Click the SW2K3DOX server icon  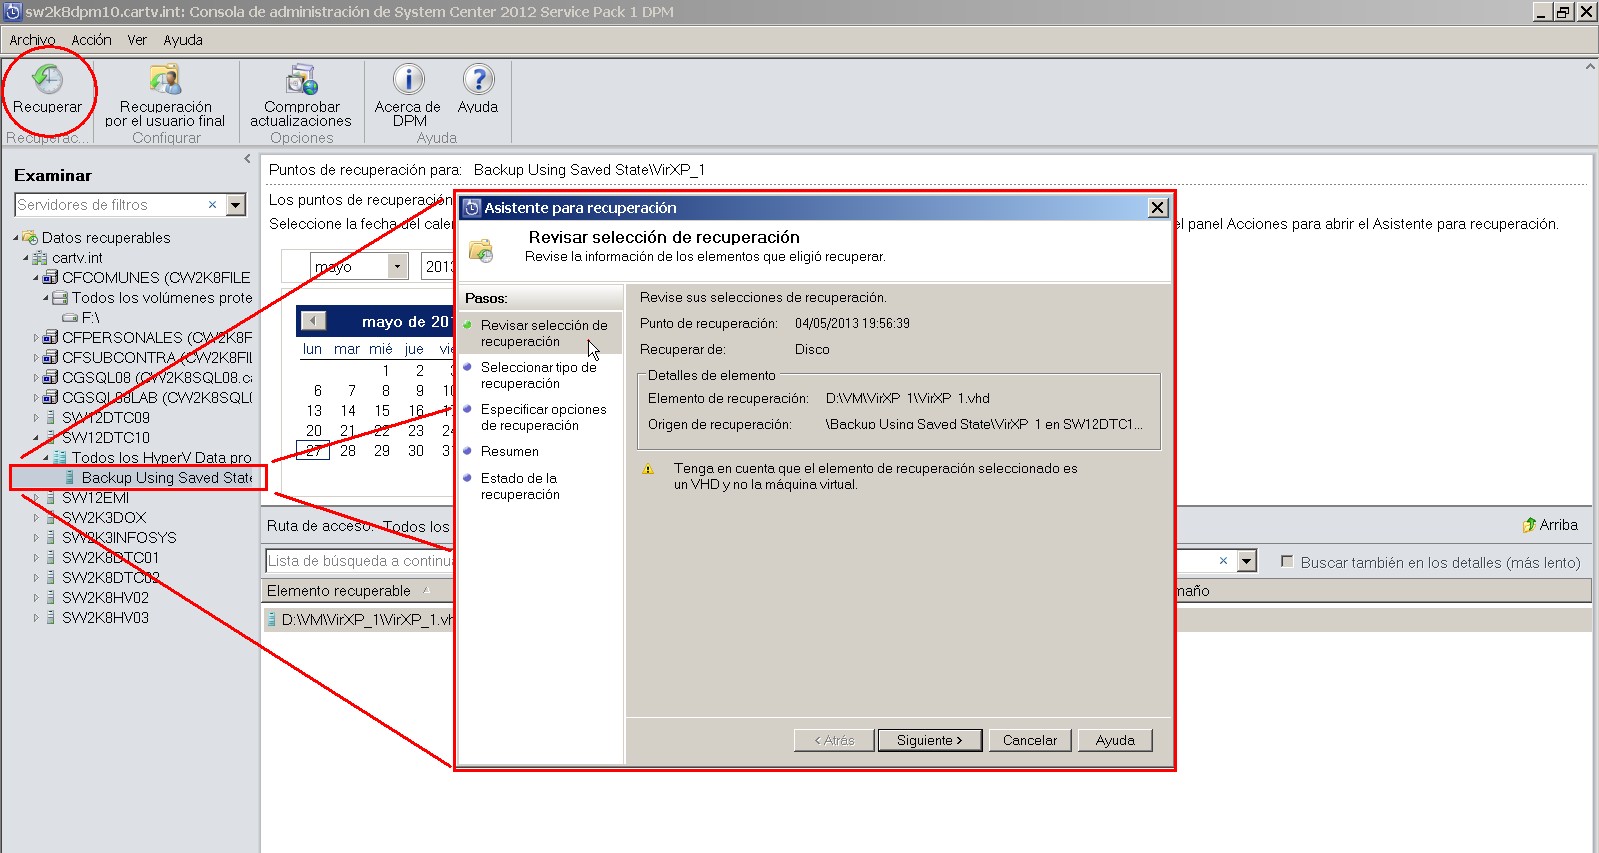point(50,518)
